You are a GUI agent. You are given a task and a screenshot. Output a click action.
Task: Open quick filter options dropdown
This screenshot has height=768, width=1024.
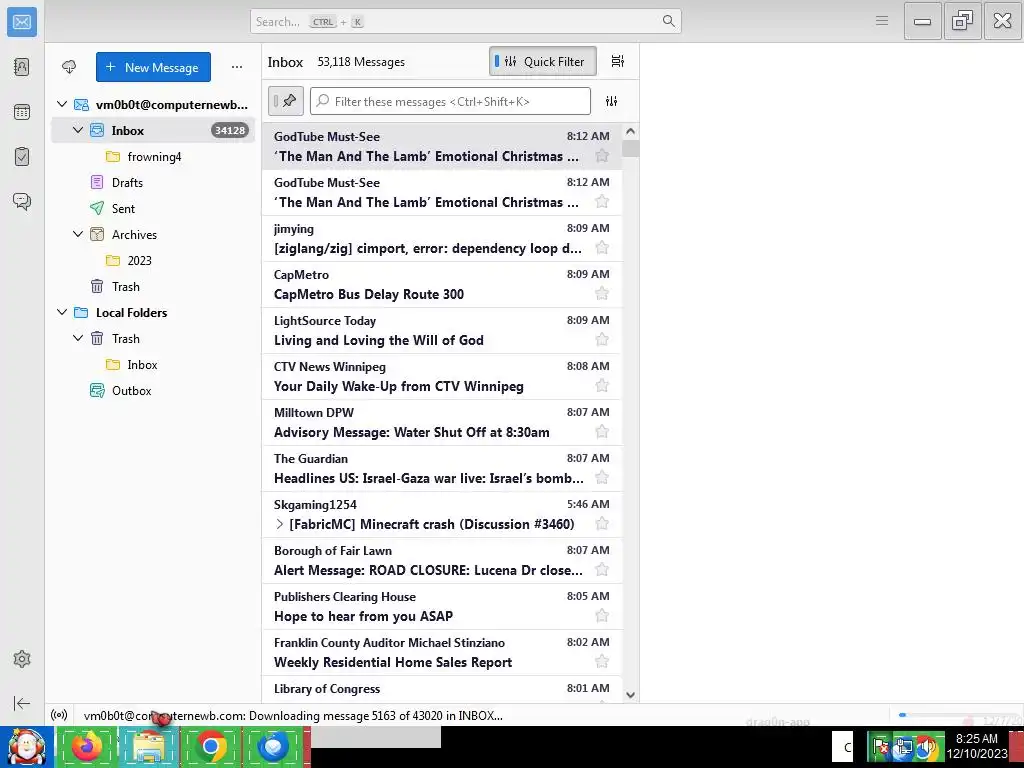(x=611, y=101)
